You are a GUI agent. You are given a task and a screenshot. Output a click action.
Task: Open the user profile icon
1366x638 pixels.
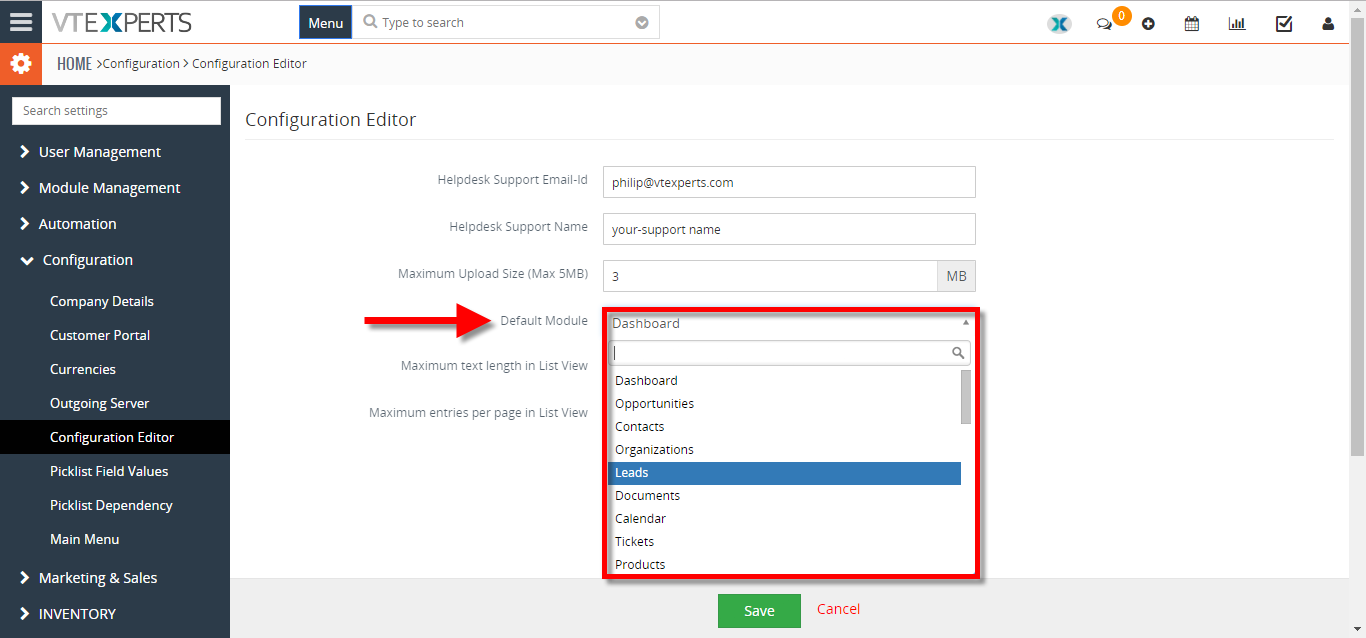pyautogui.click(x=1328, y=24)
